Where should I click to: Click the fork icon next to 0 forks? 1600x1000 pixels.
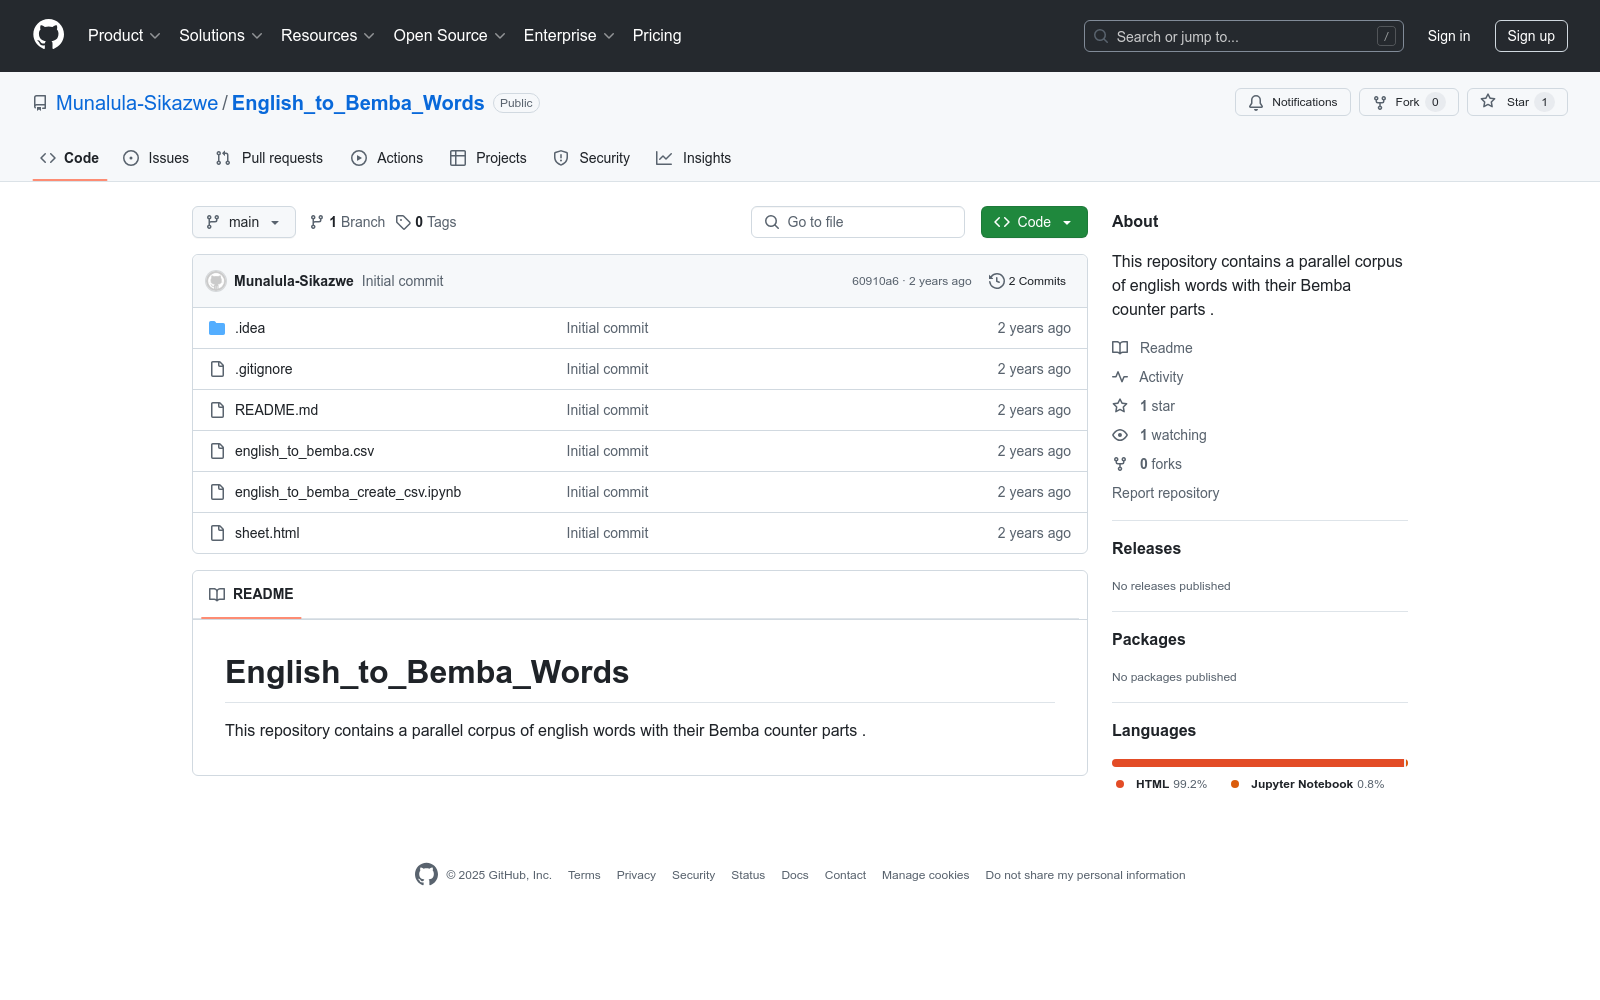coord(1120,464)
